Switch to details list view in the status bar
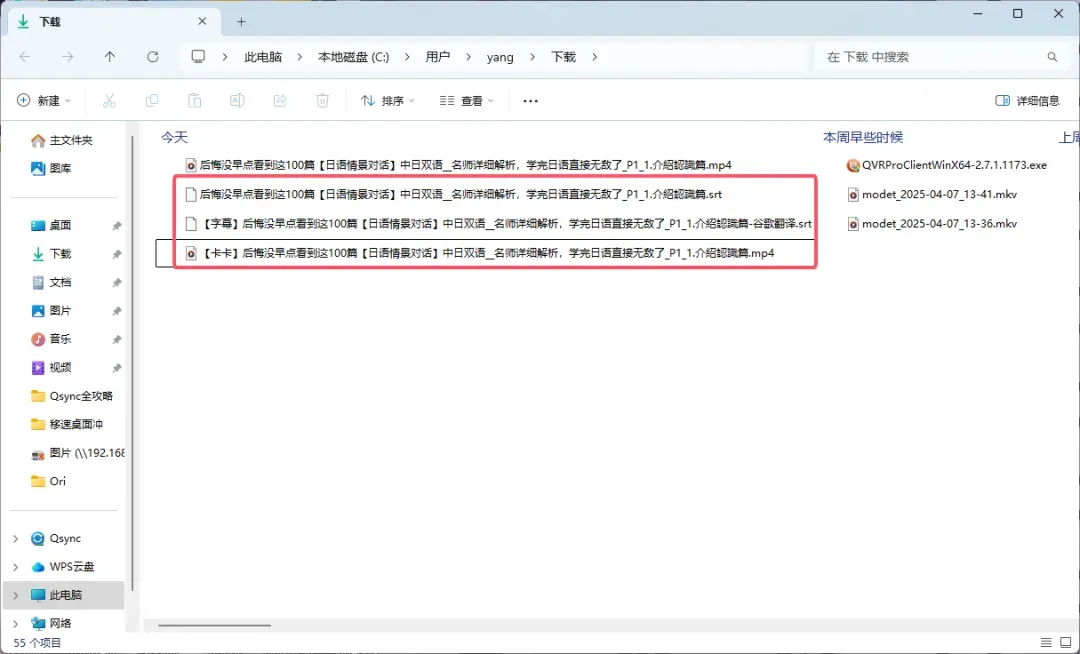The height and width of the screenshot is (654, 1080). click(1045, 642)
